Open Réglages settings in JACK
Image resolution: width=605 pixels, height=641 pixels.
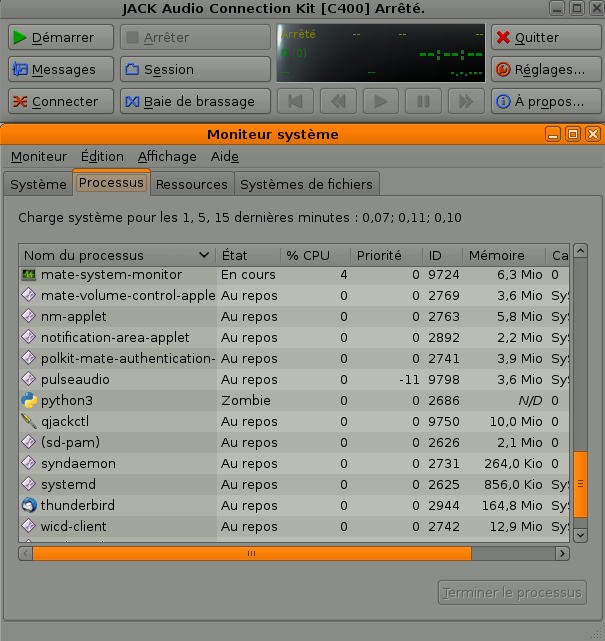coord(546,69)
